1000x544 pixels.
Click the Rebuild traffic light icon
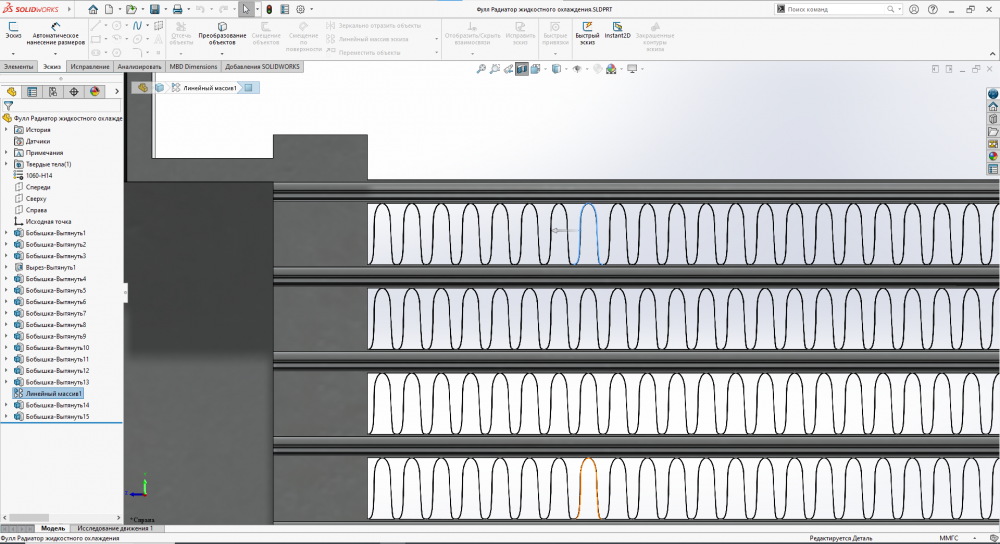pos(269,9)
